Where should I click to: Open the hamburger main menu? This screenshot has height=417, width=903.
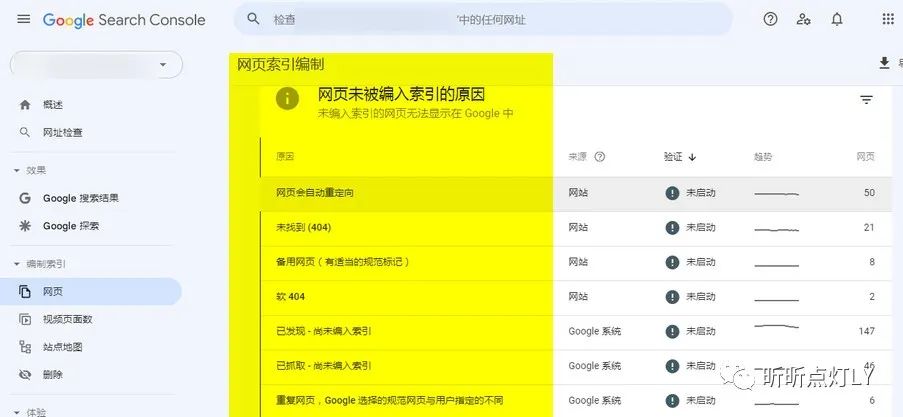point(23,19)
